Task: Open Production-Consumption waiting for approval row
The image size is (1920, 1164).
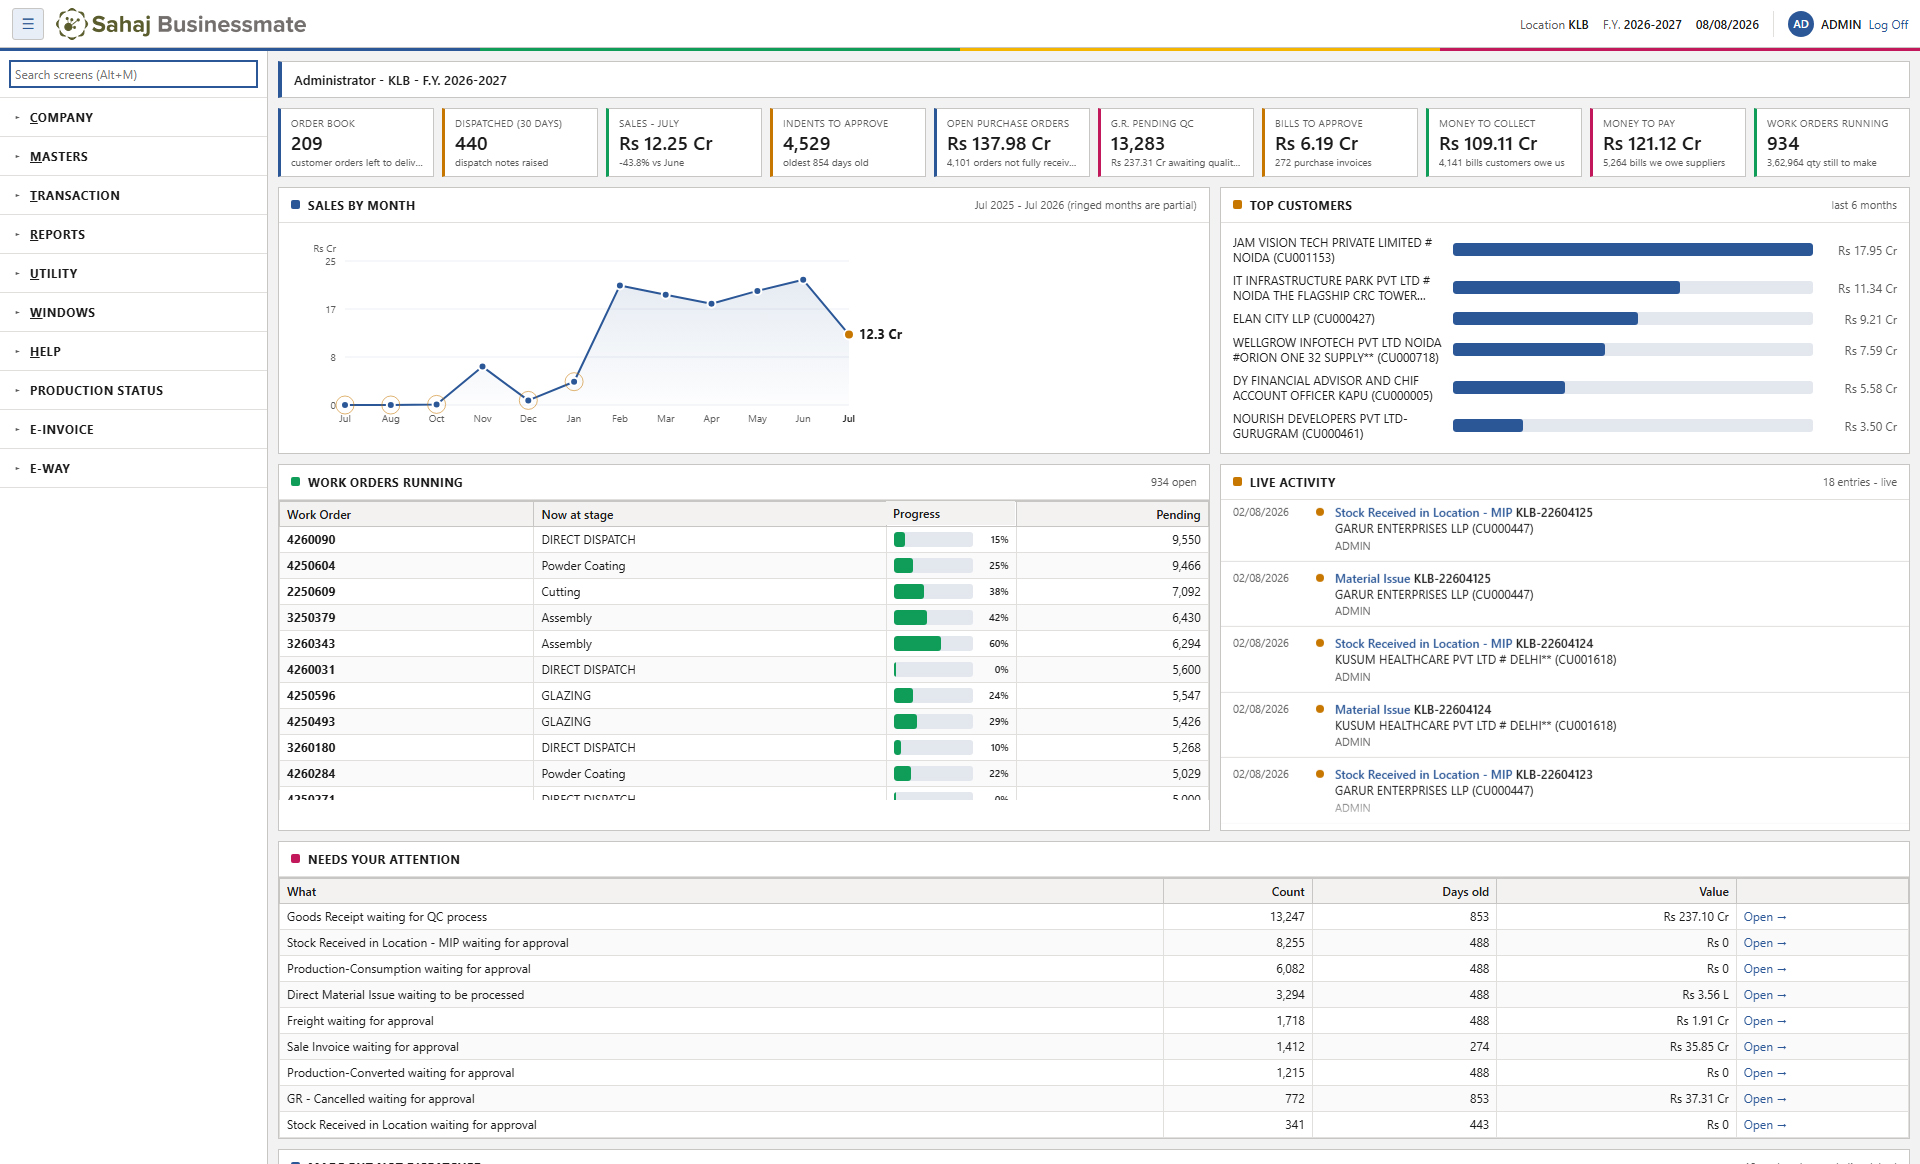Action: 1093,969
